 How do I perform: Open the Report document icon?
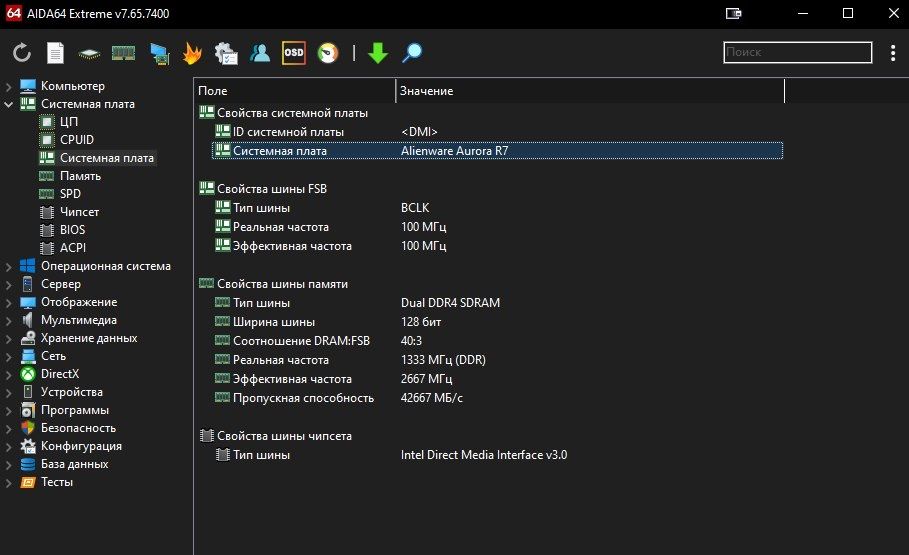pos(55,53)
